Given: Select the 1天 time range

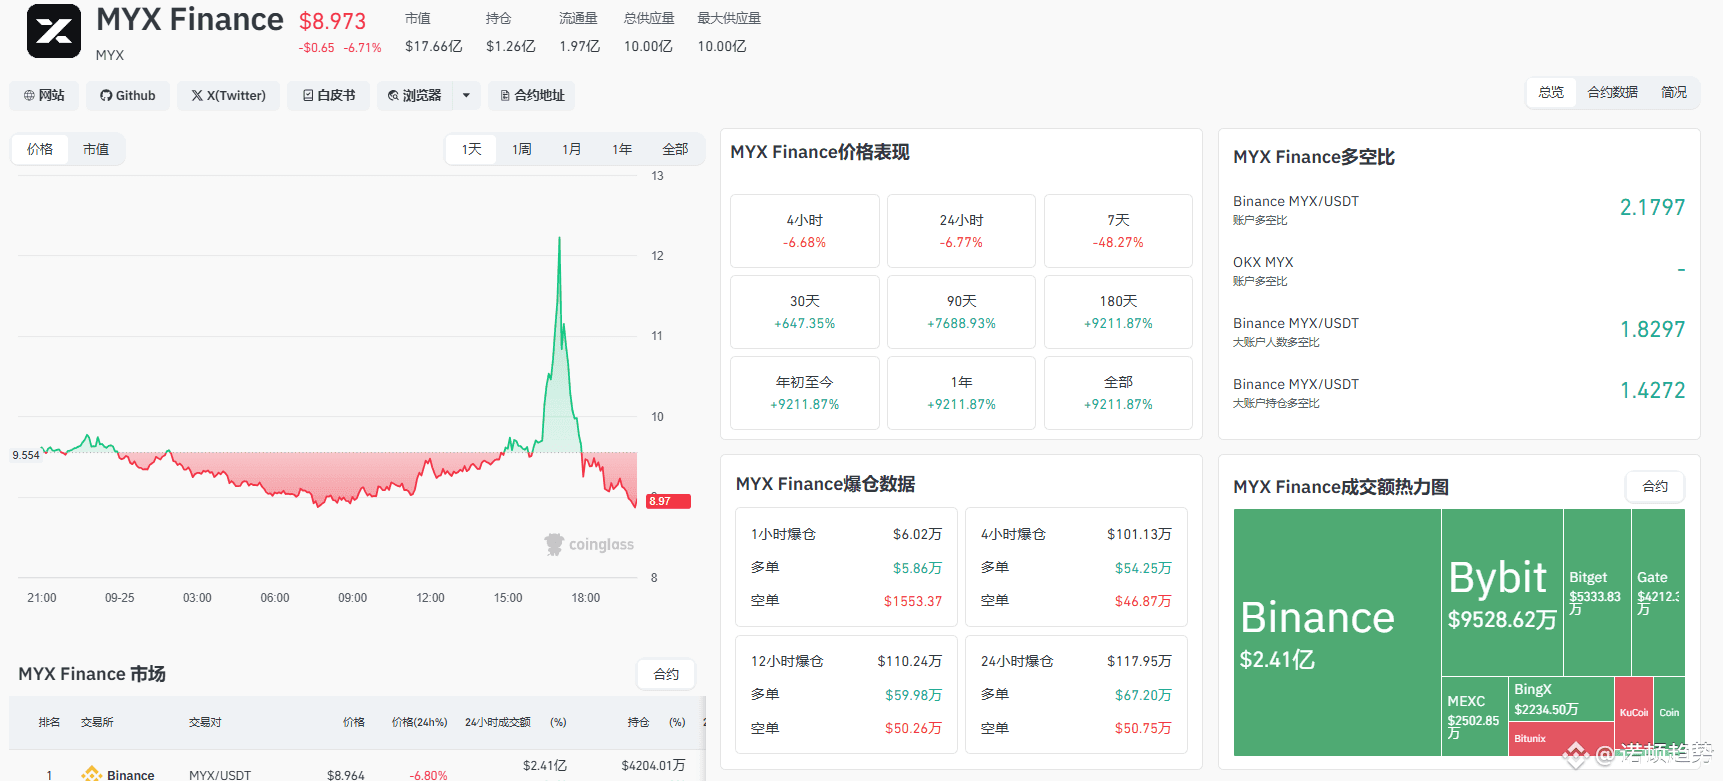Looking at the screenshot, I should point(472,149).
